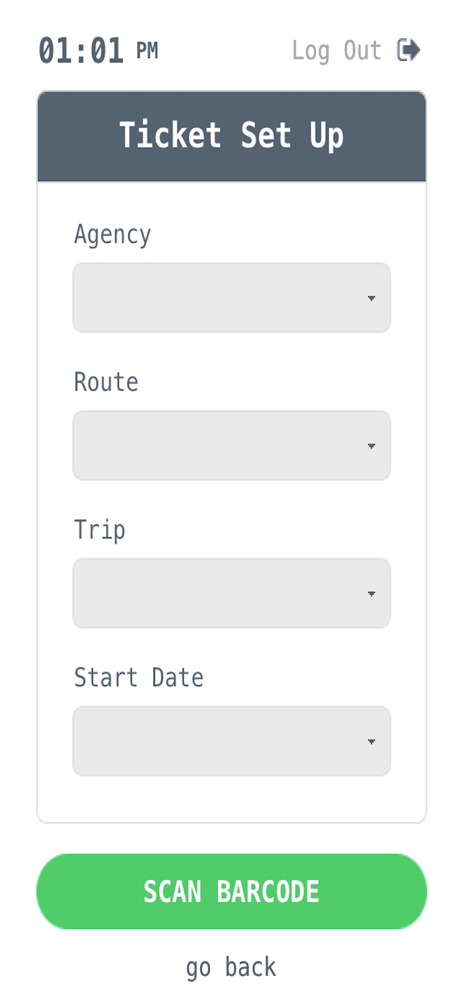The width and height of the screenshot is (462, 1000).
Task: Open the Start Date dropdown field
Action: 232,741
